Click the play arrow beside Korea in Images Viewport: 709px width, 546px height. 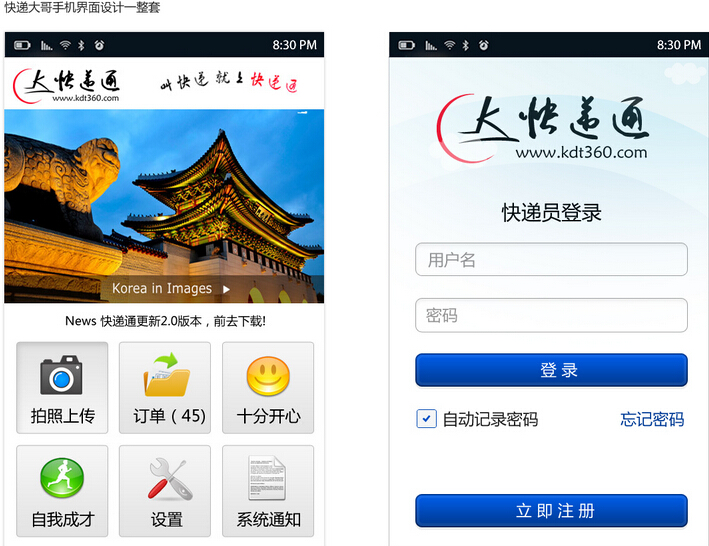[x=226, y=289]
